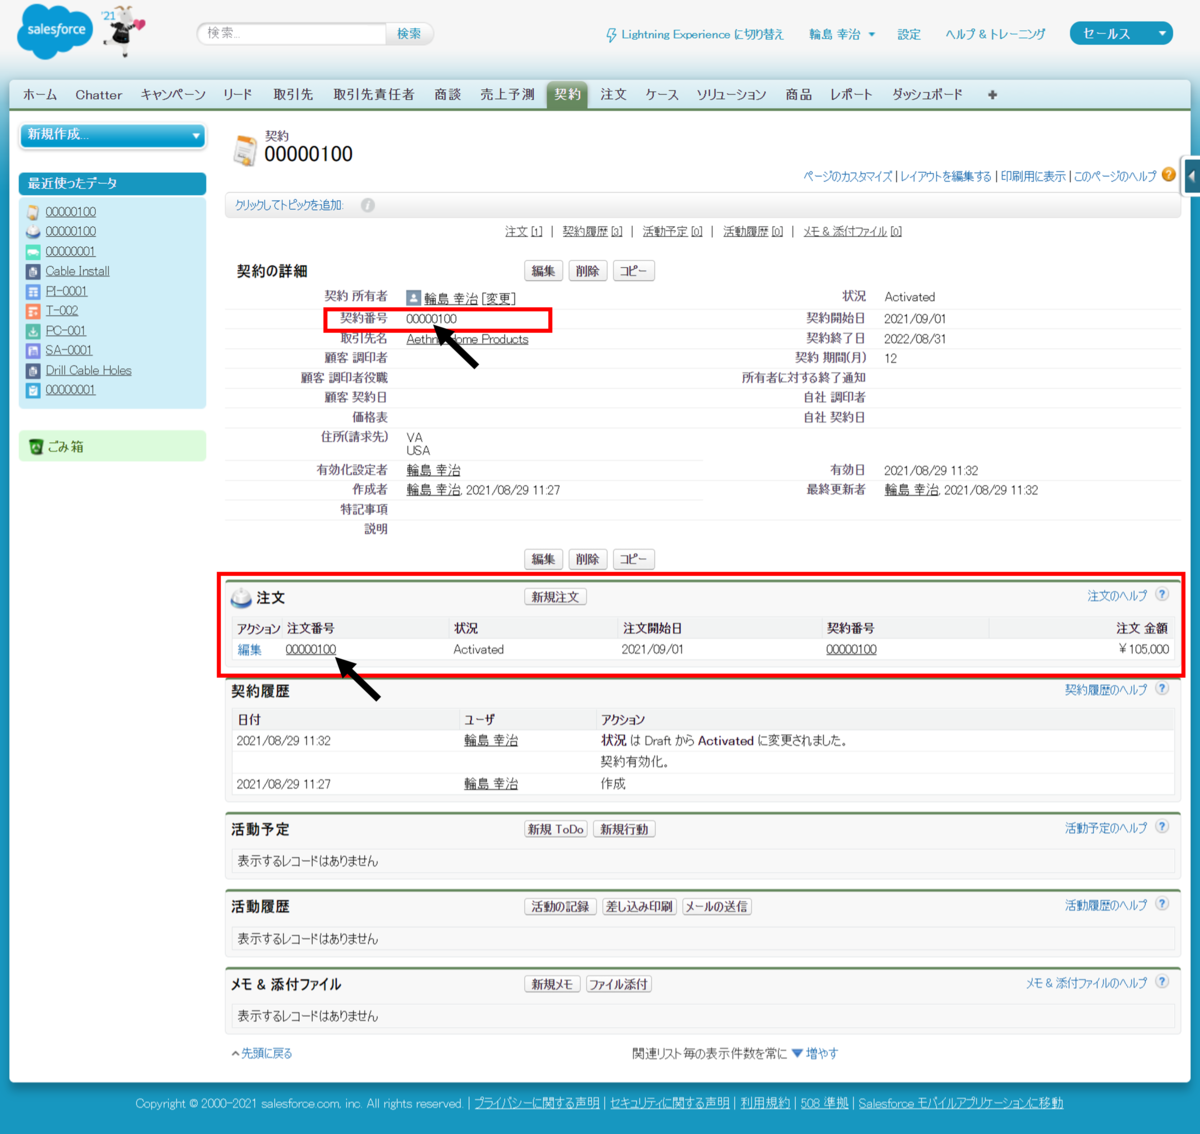Open the レポート tab
This screenshot has width=1200, height=1134.
click(x=851, y=95)
